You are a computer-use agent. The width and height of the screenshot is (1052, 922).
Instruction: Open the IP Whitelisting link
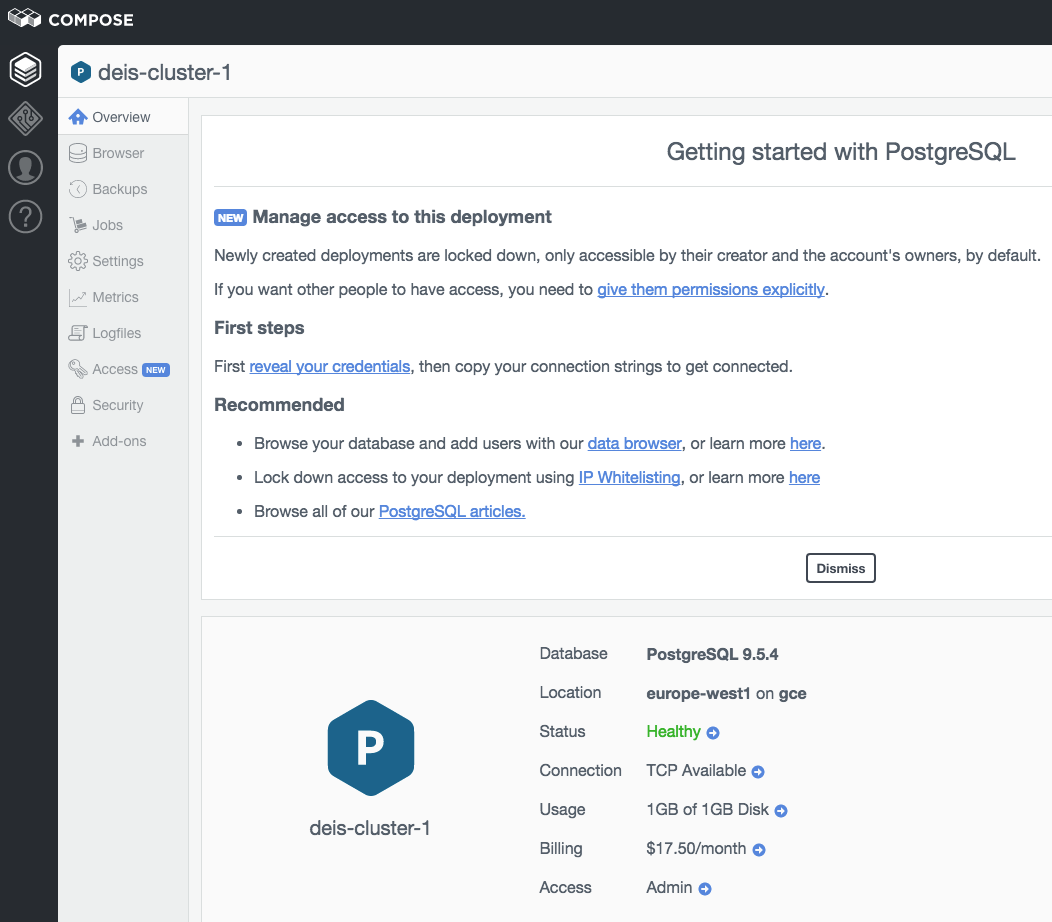click(x=629, y=477)
